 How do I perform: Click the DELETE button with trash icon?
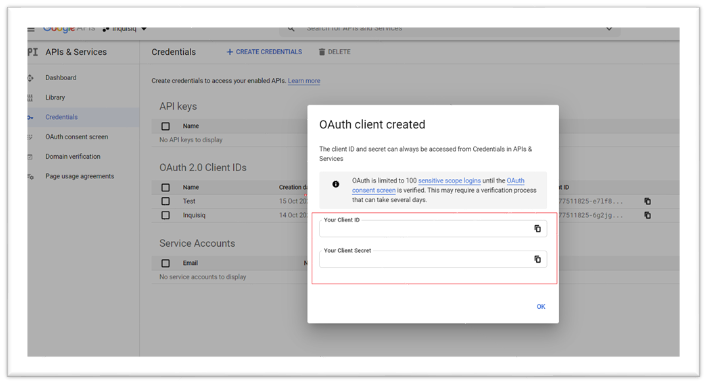(x=335, y=52)
